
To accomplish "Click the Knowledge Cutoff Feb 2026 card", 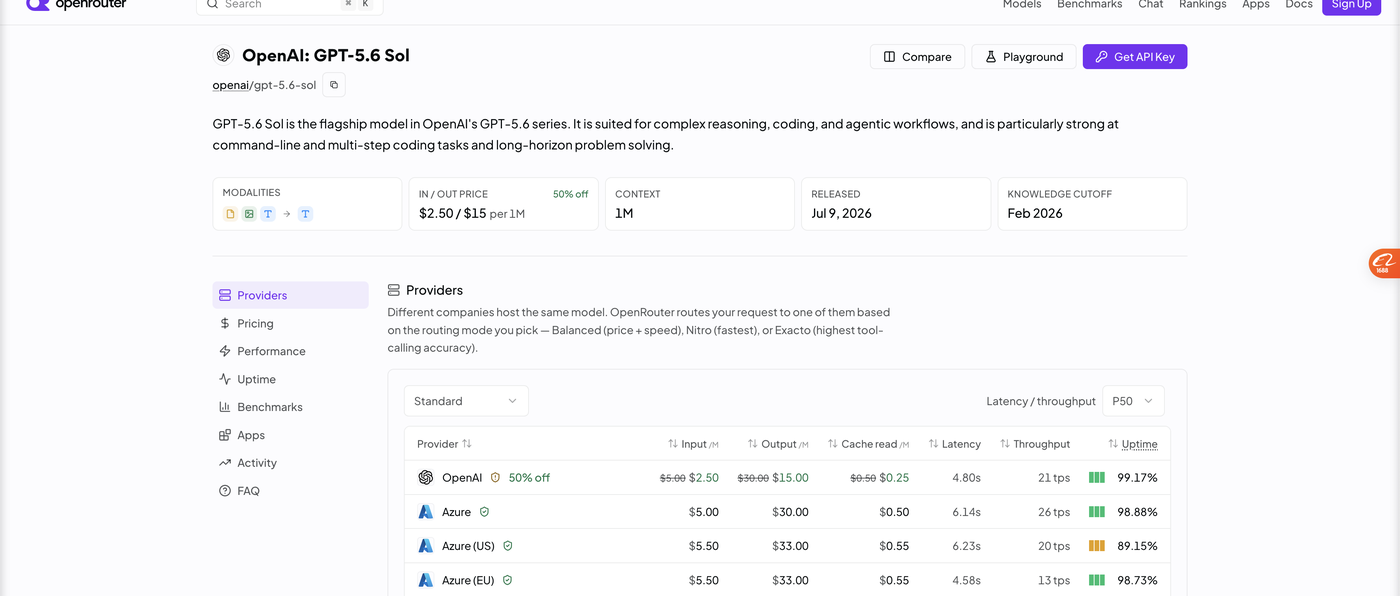I will (x=1092, y=204).
